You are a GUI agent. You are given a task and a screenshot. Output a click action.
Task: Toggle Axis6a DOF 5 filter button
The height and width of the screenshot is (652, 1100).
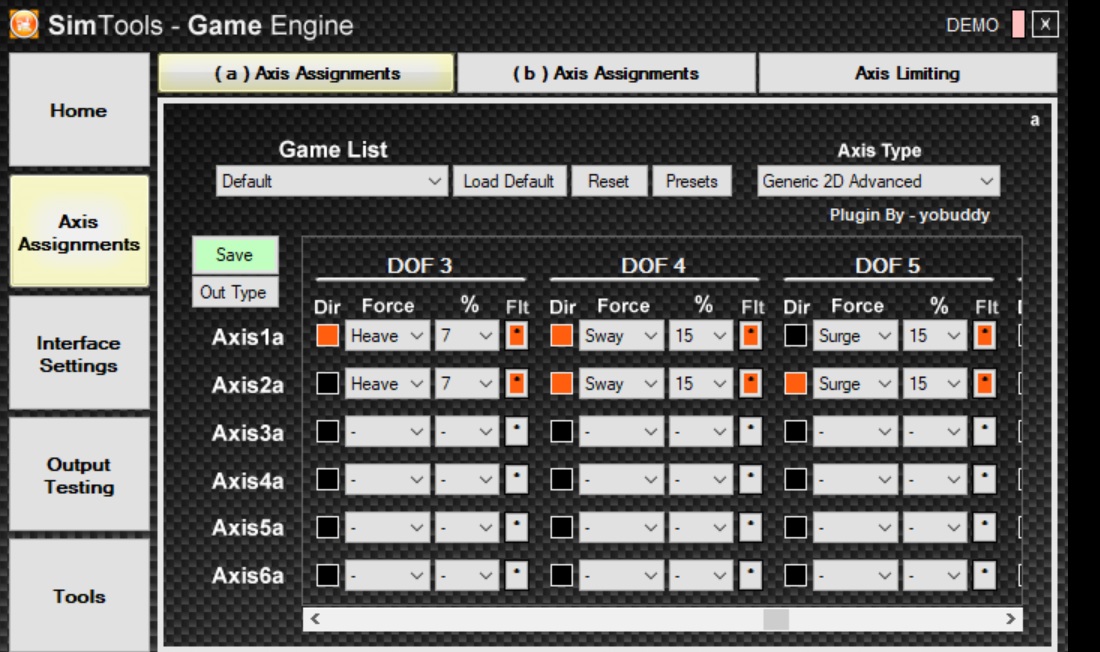point(985,575)
